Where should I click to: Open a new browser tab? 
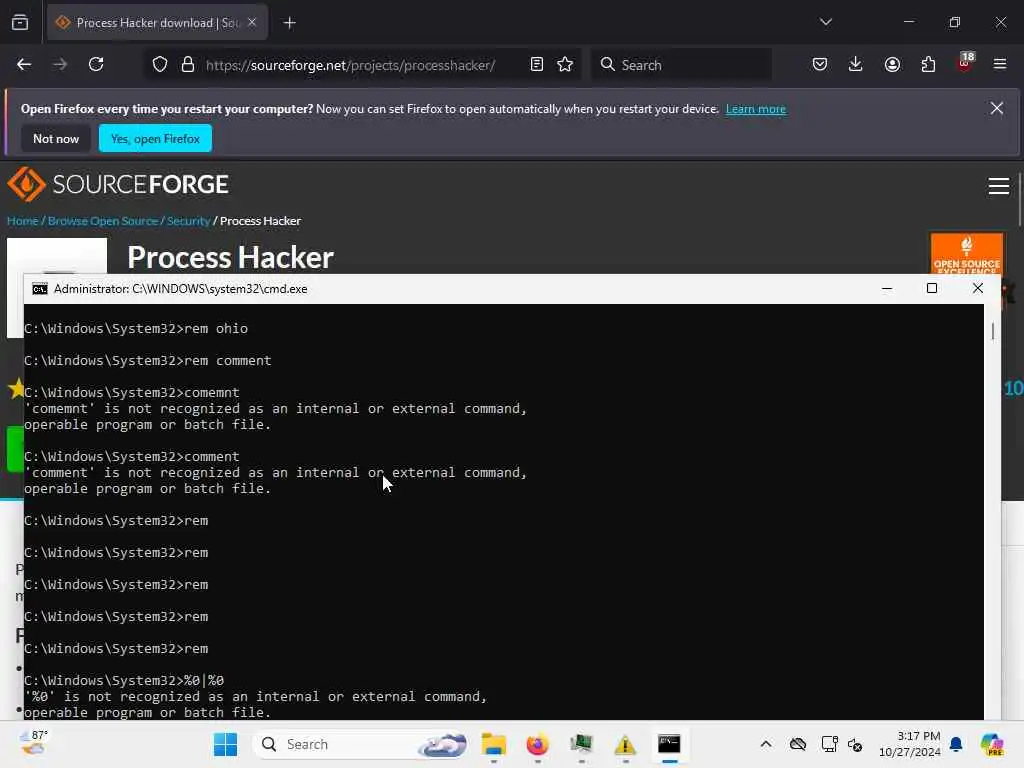(290, 24)
